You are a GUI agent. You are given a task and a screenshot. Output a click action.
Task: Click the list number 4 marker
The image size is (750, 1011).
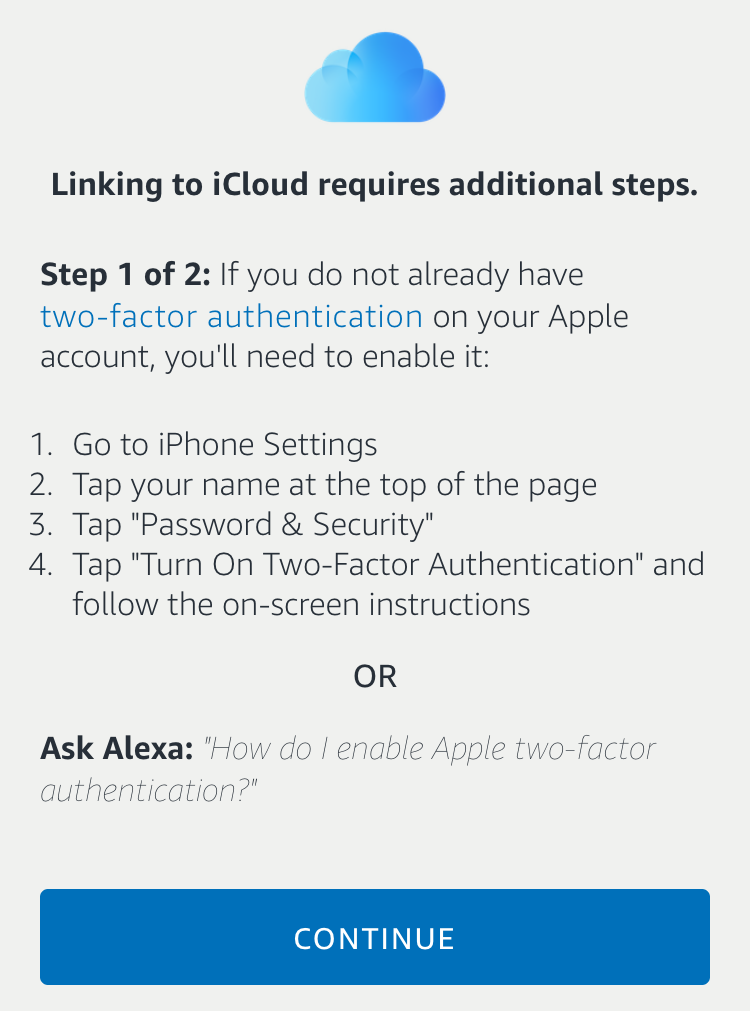point(41,565)
